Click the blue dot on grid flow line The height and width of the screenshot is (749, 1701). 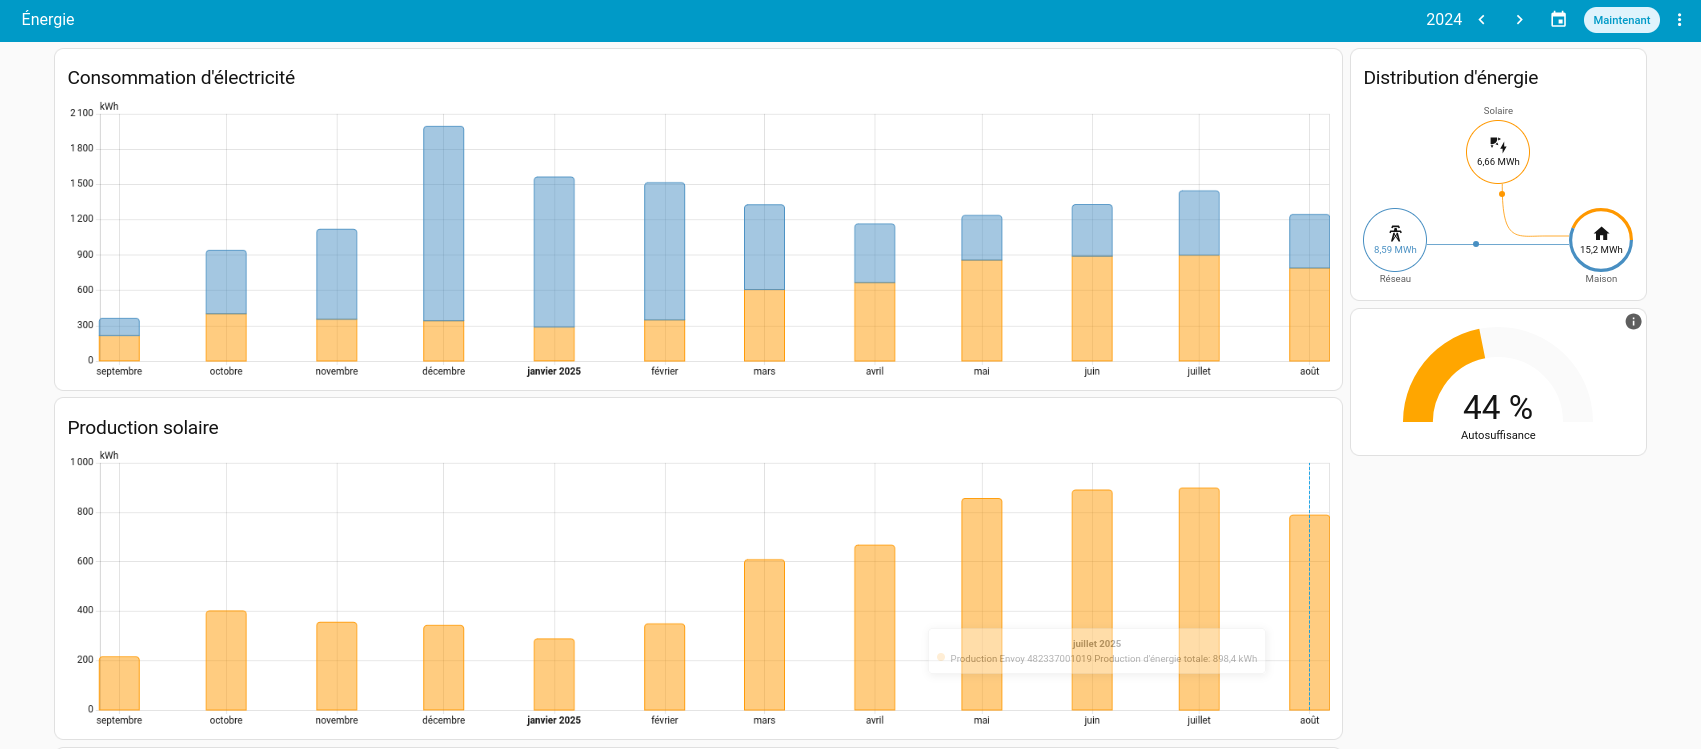1476,244
